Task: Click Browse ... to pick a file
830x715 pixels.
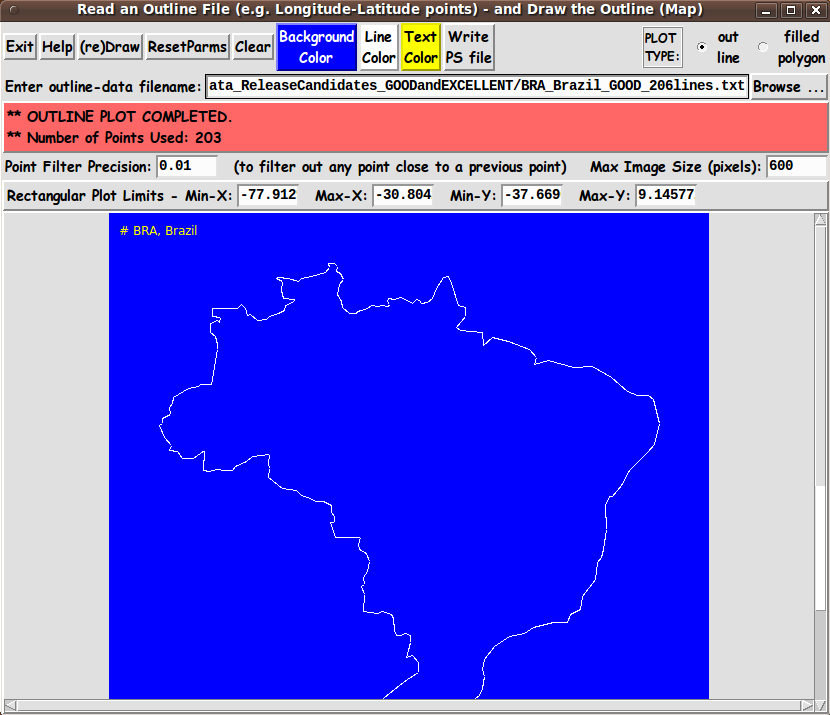Action: [788, 86]
